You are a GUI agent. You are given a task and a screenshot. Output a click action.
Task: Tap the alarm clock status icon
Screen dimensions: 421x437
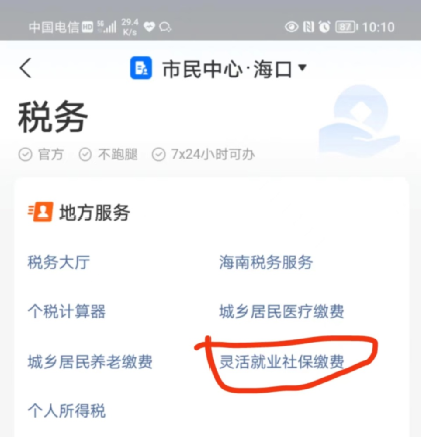click(x=324, y=27)
